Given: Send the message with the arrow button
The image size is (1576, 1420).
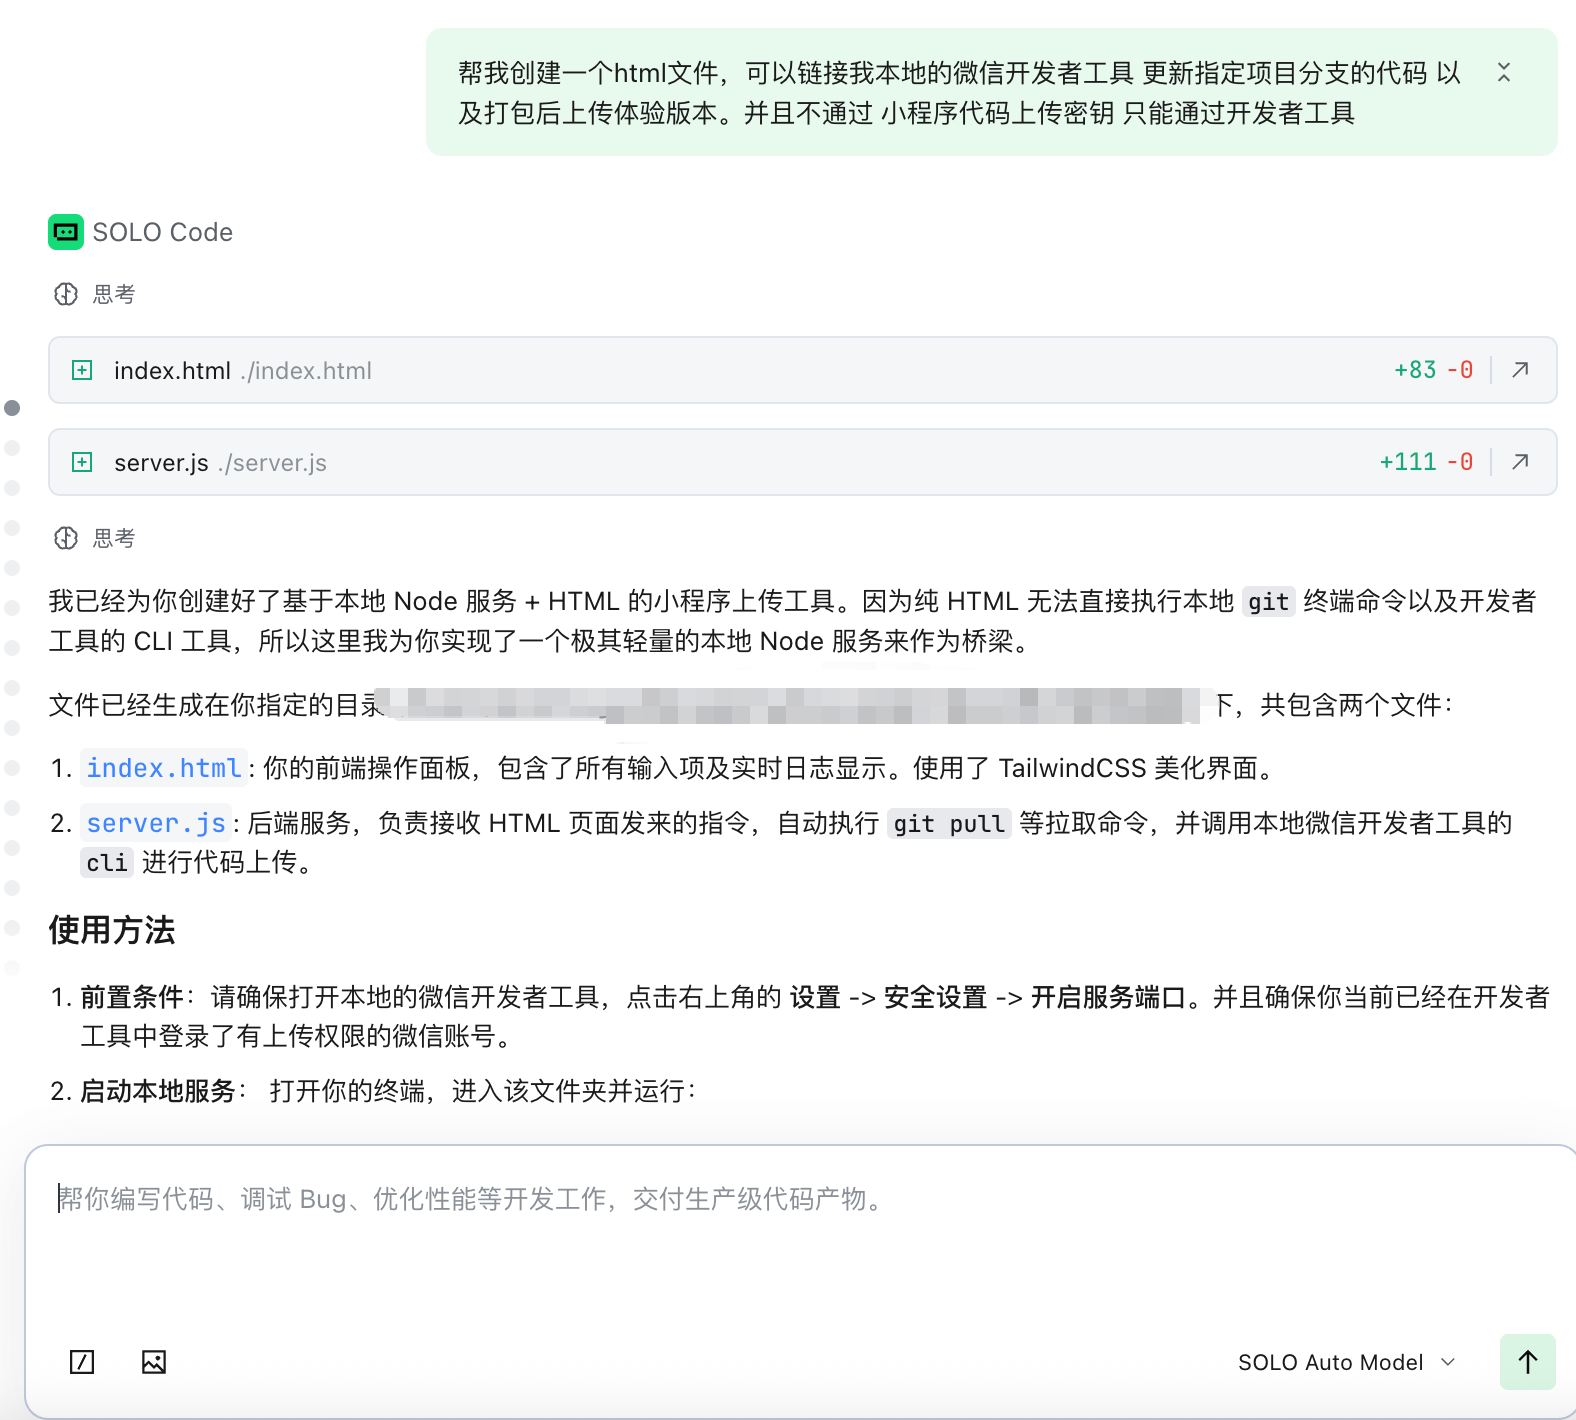Looking at the screenshot, I should [x=1527, y=1362].
